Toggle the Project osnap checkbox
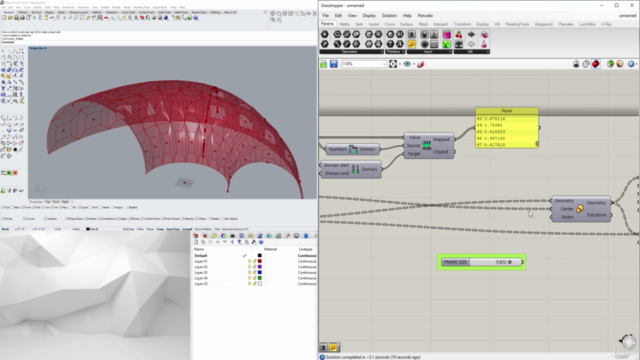640x360 pixels. tap(112, 207)
